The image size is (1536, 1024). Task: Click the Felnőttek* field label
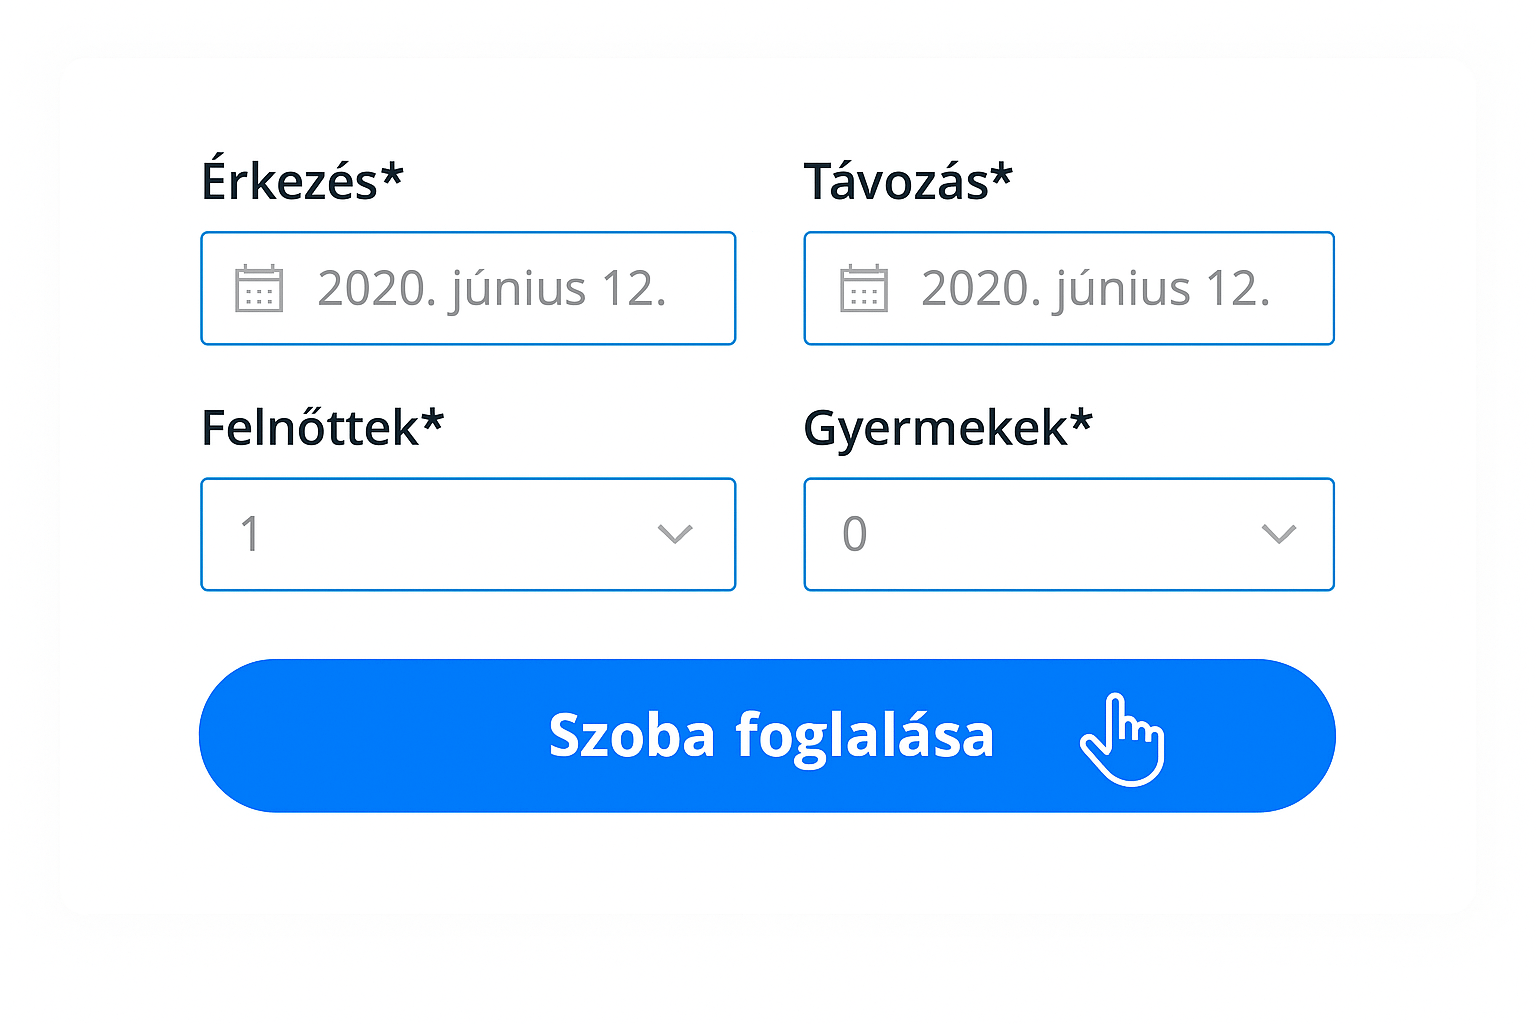coord(322,427)
